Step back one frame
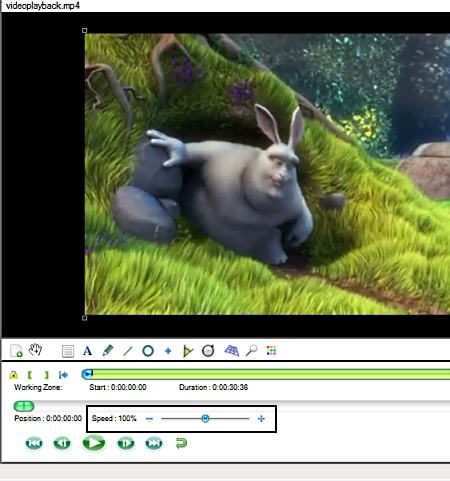The height and width of the screenshot is (481, 450). pyautogui.click(x=62, y=443)
